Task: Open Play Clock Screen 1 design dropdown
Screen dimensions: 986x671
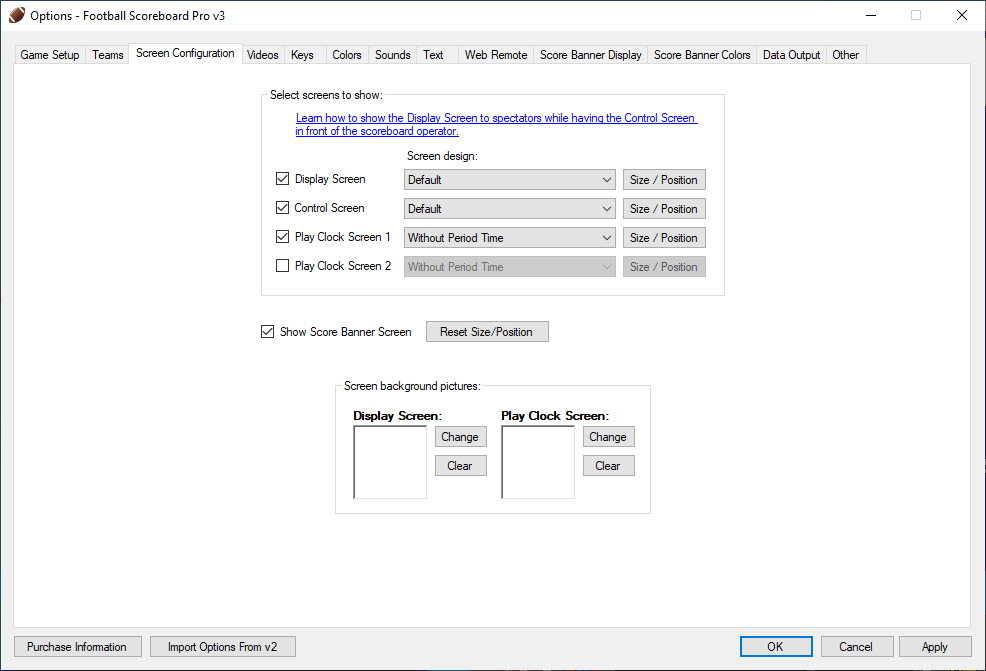Action: 510,238
